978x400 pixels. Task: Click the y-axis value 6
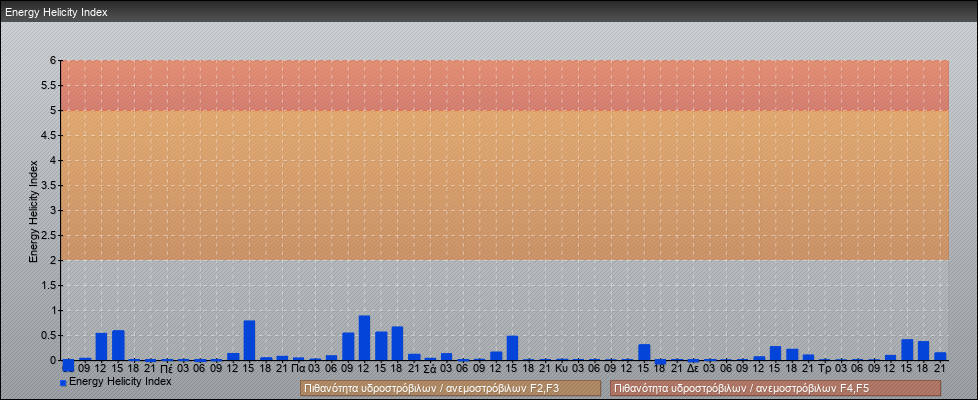pyautogui.click(x=54, y=61)
